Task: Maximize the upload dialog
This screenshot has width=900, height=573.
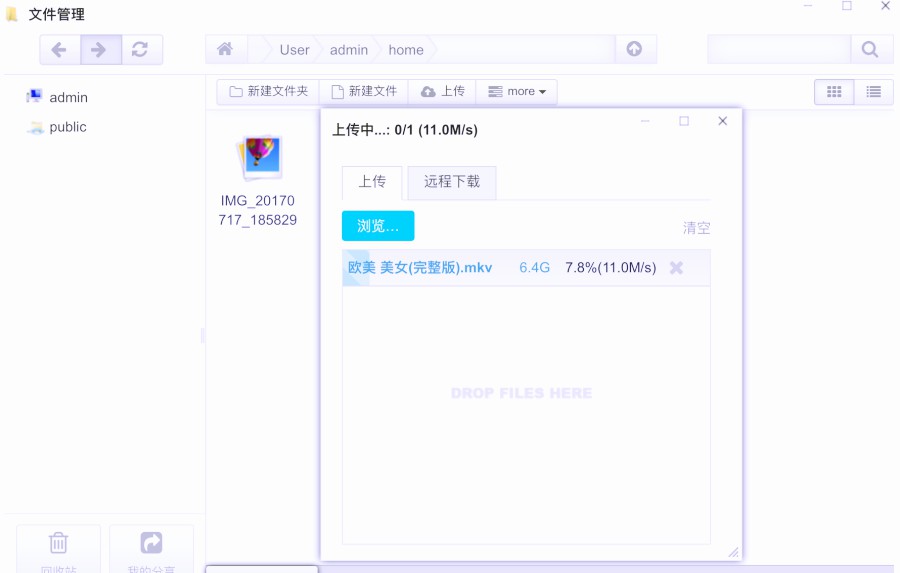Action: [684, 121]
